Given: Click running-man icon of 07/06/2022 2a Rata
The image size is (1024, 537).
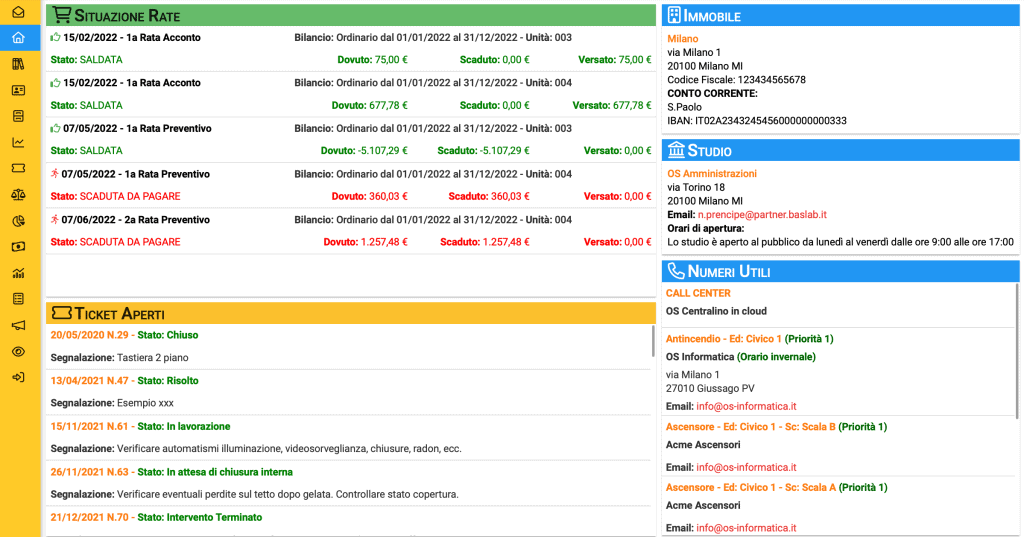Looking at the screenshot, I should click(55, 220).
